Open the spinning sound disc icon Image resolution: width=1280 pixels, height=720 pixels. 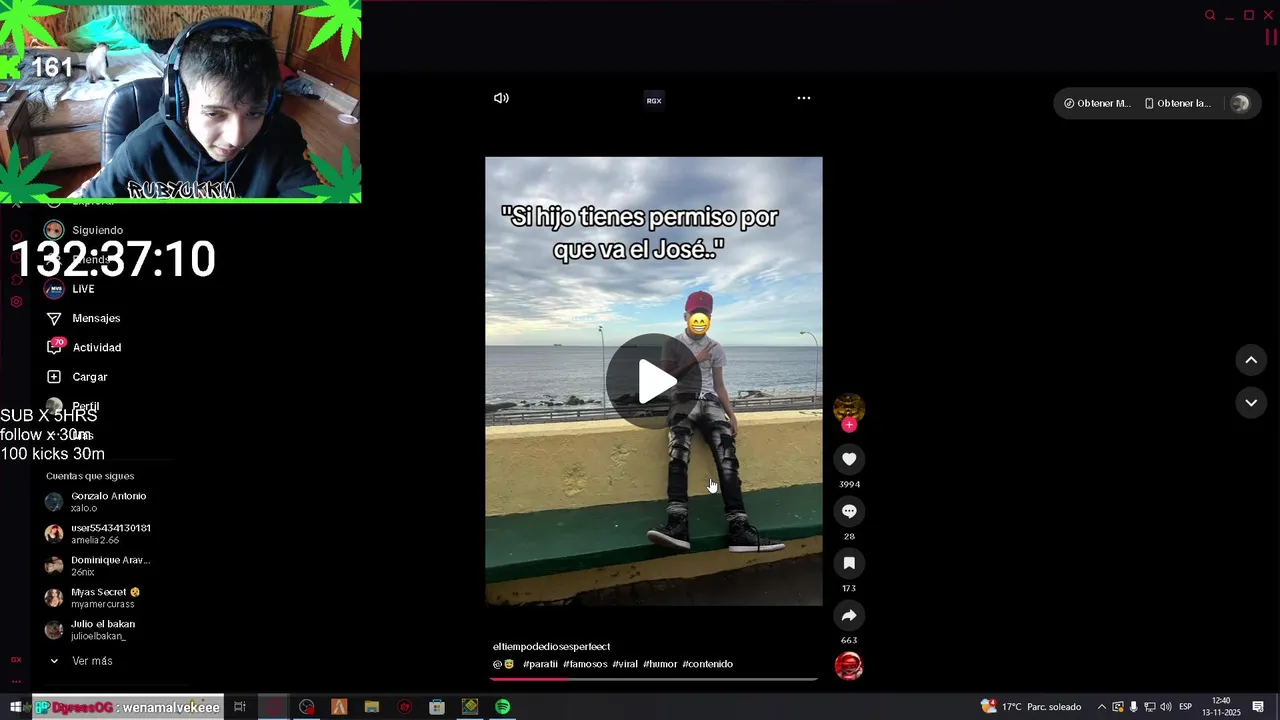point(849,666)
